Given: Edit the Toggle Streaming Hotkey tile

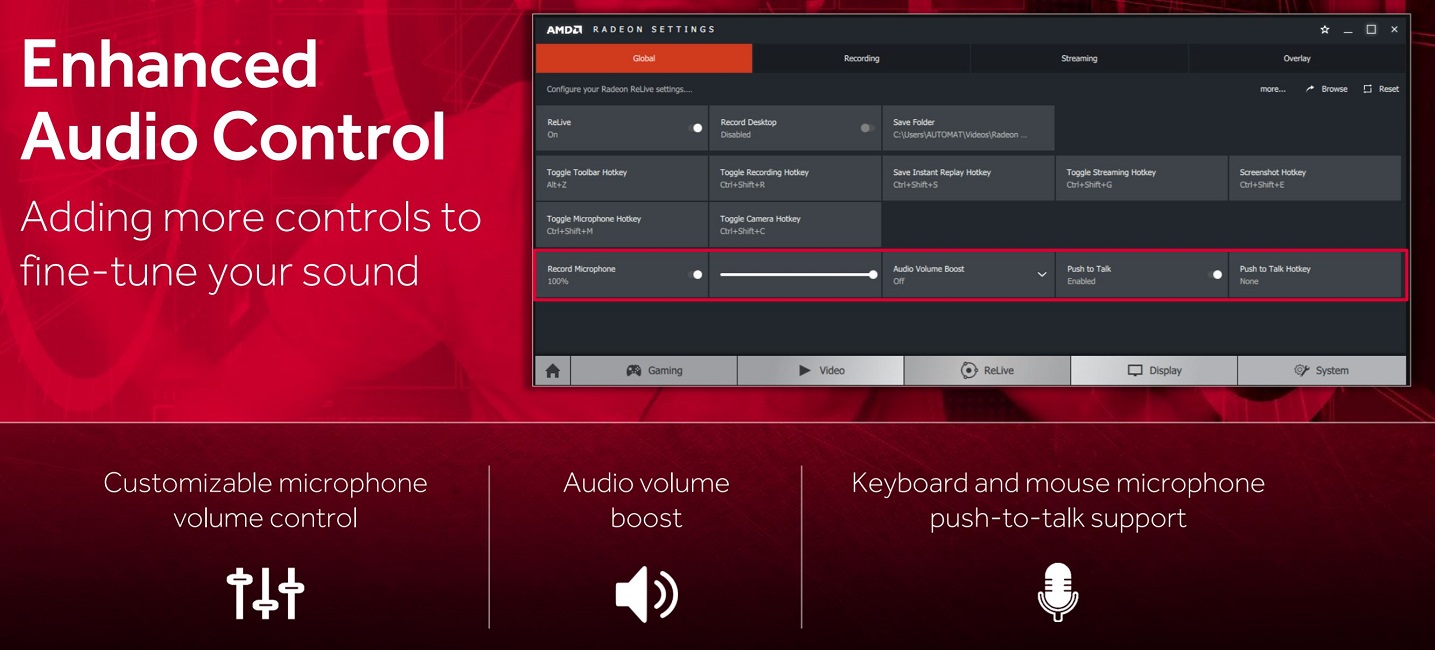Looking at the screenshot, I should click(1141, 178).
